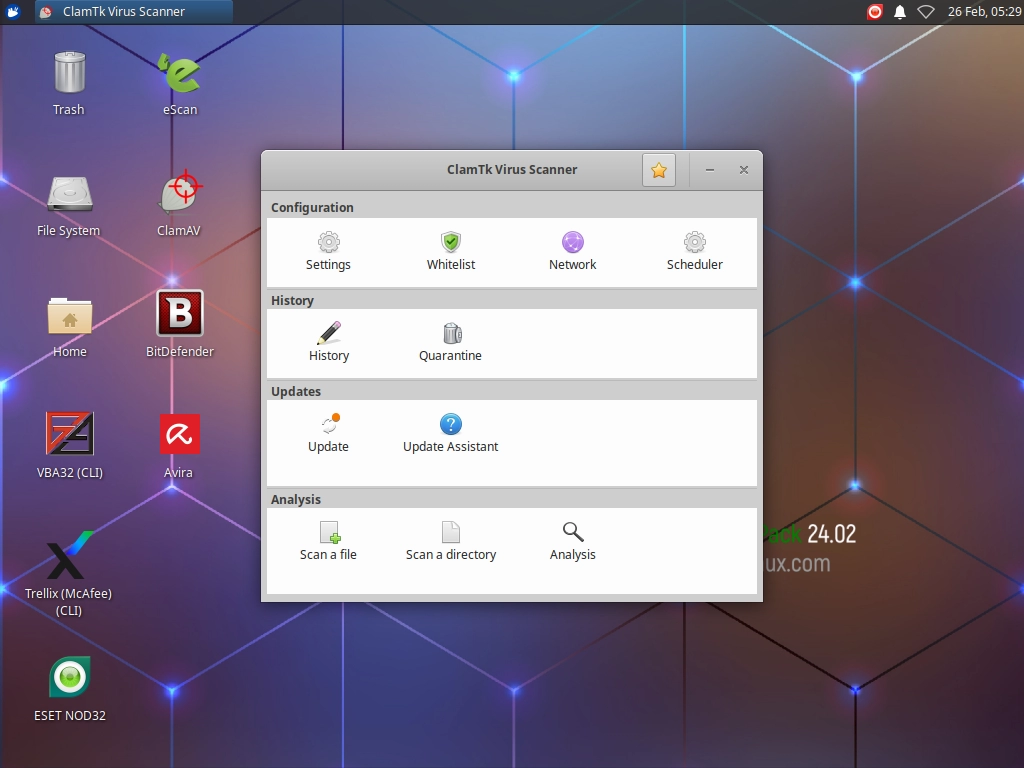1024x768 pixels.
Task: Launch the Update Assistant
Action: click(x=450, y=433)
